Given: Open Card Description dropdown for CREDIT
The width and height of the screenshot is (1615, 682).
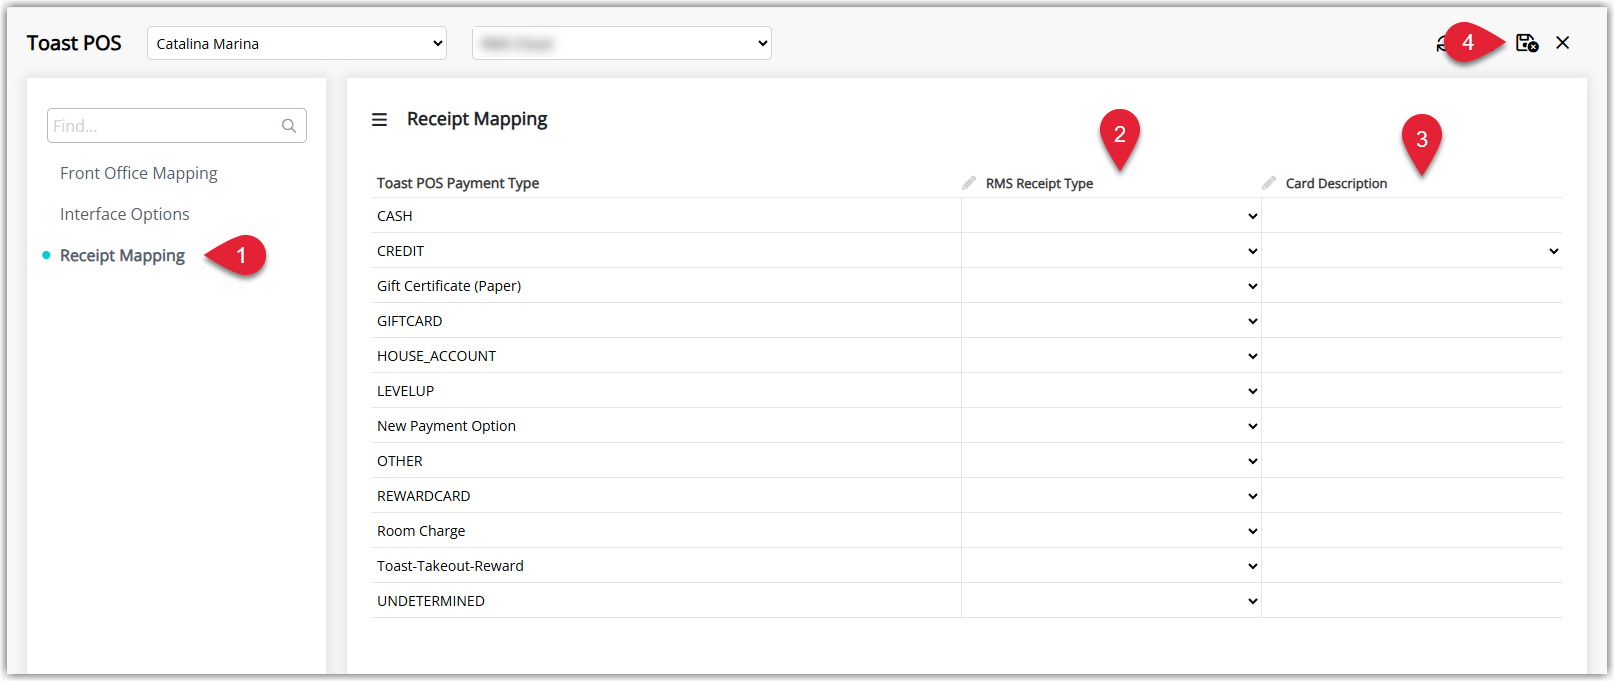Looking at the screenshot, I should pos(1412,251).
